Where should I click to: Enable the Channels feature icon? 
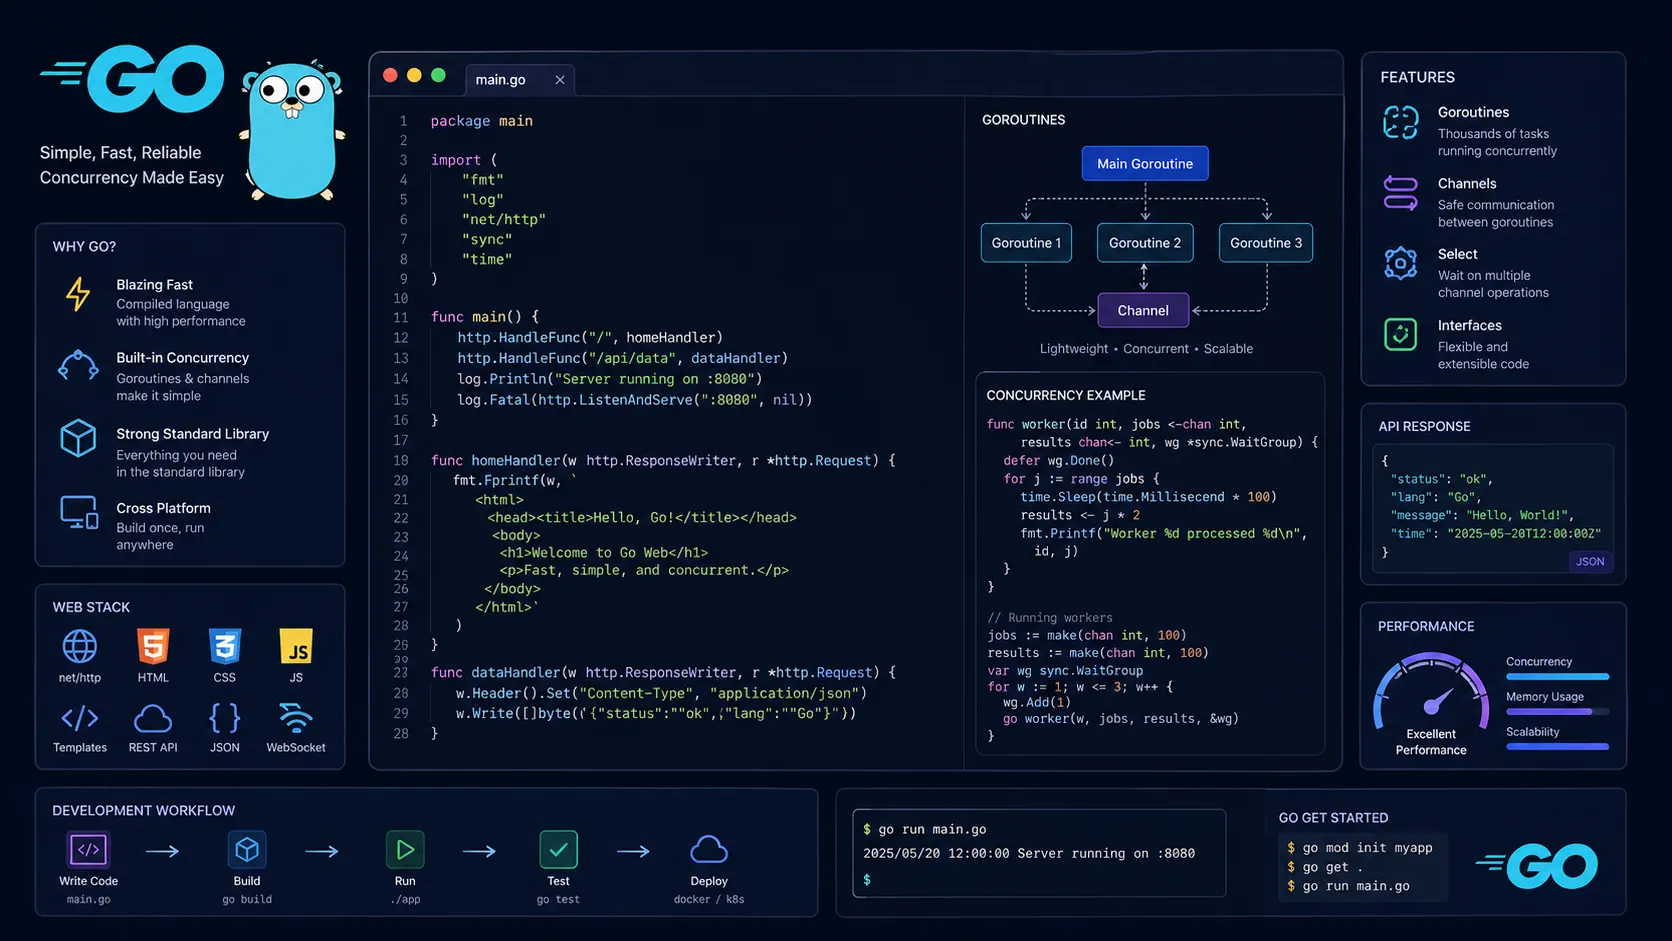click(x=1400, y=192)
